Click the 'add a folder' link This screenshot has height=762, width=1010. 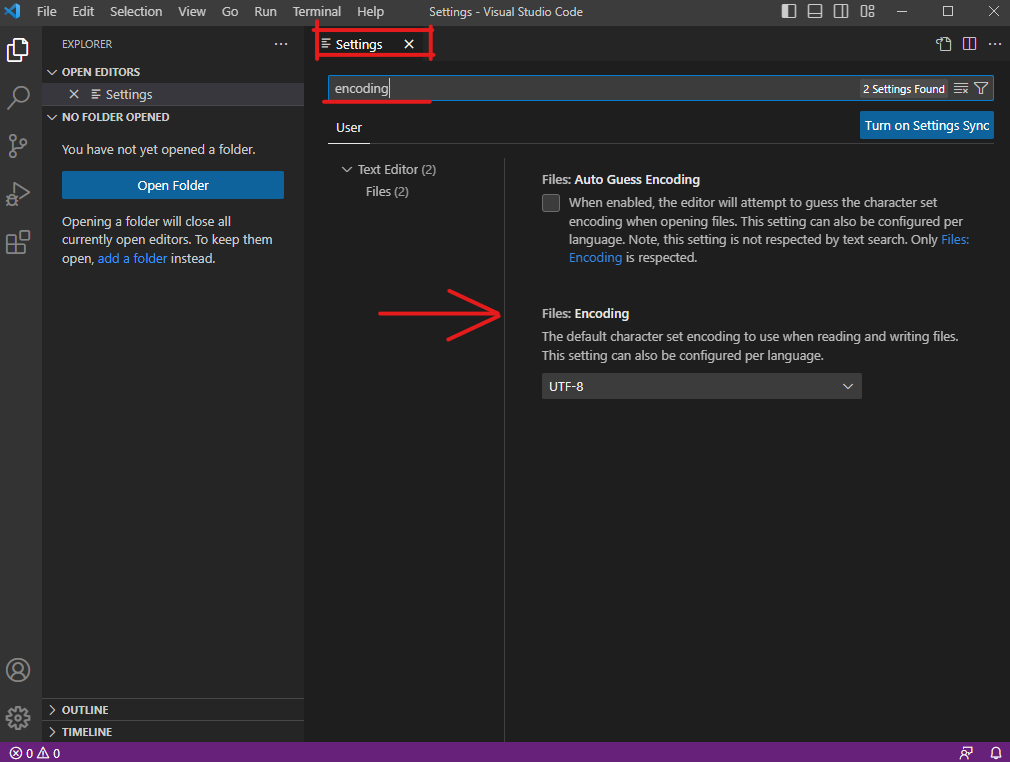(x=133, y=258)
